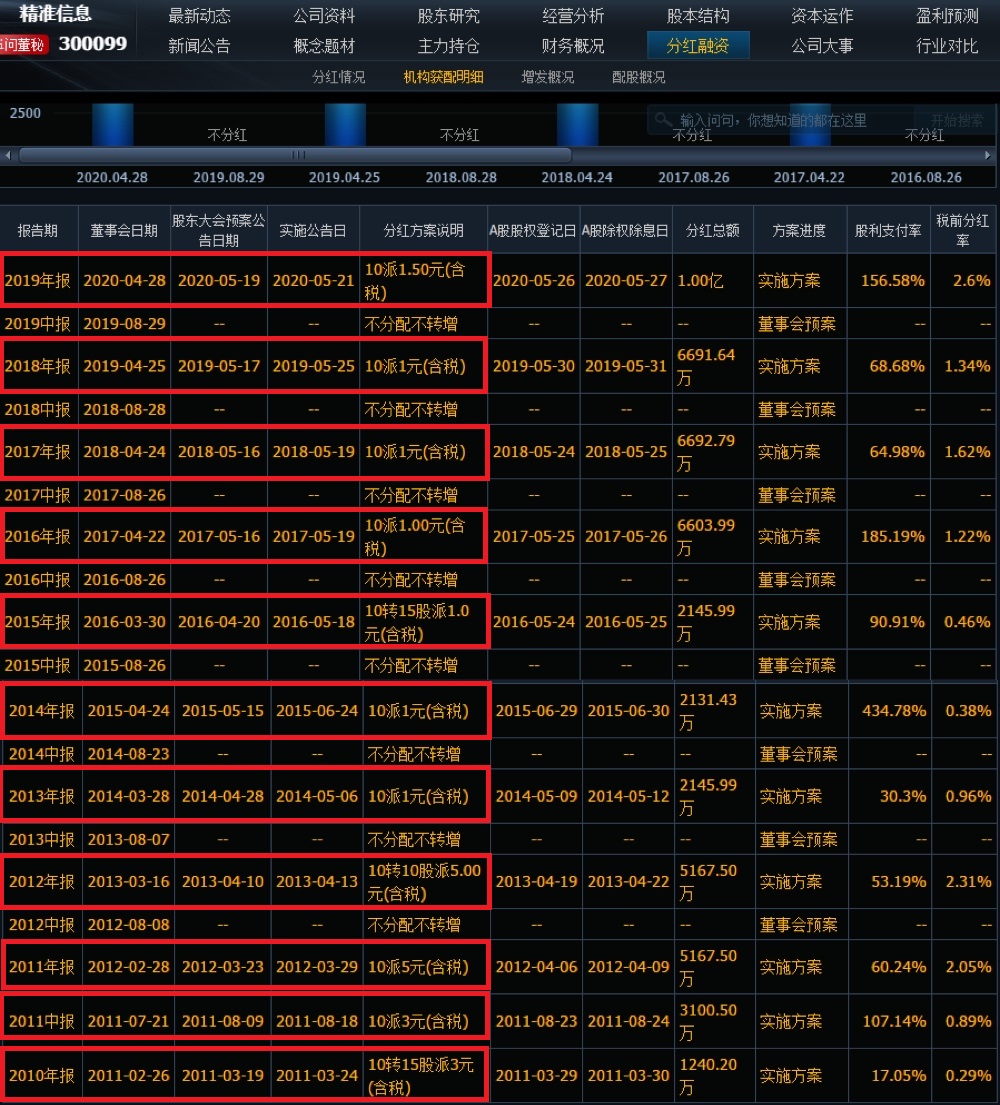This screenshot has height=1105, width=1000.
Task: Open the 经营分析 tab
Action: [x=573, y=16]
